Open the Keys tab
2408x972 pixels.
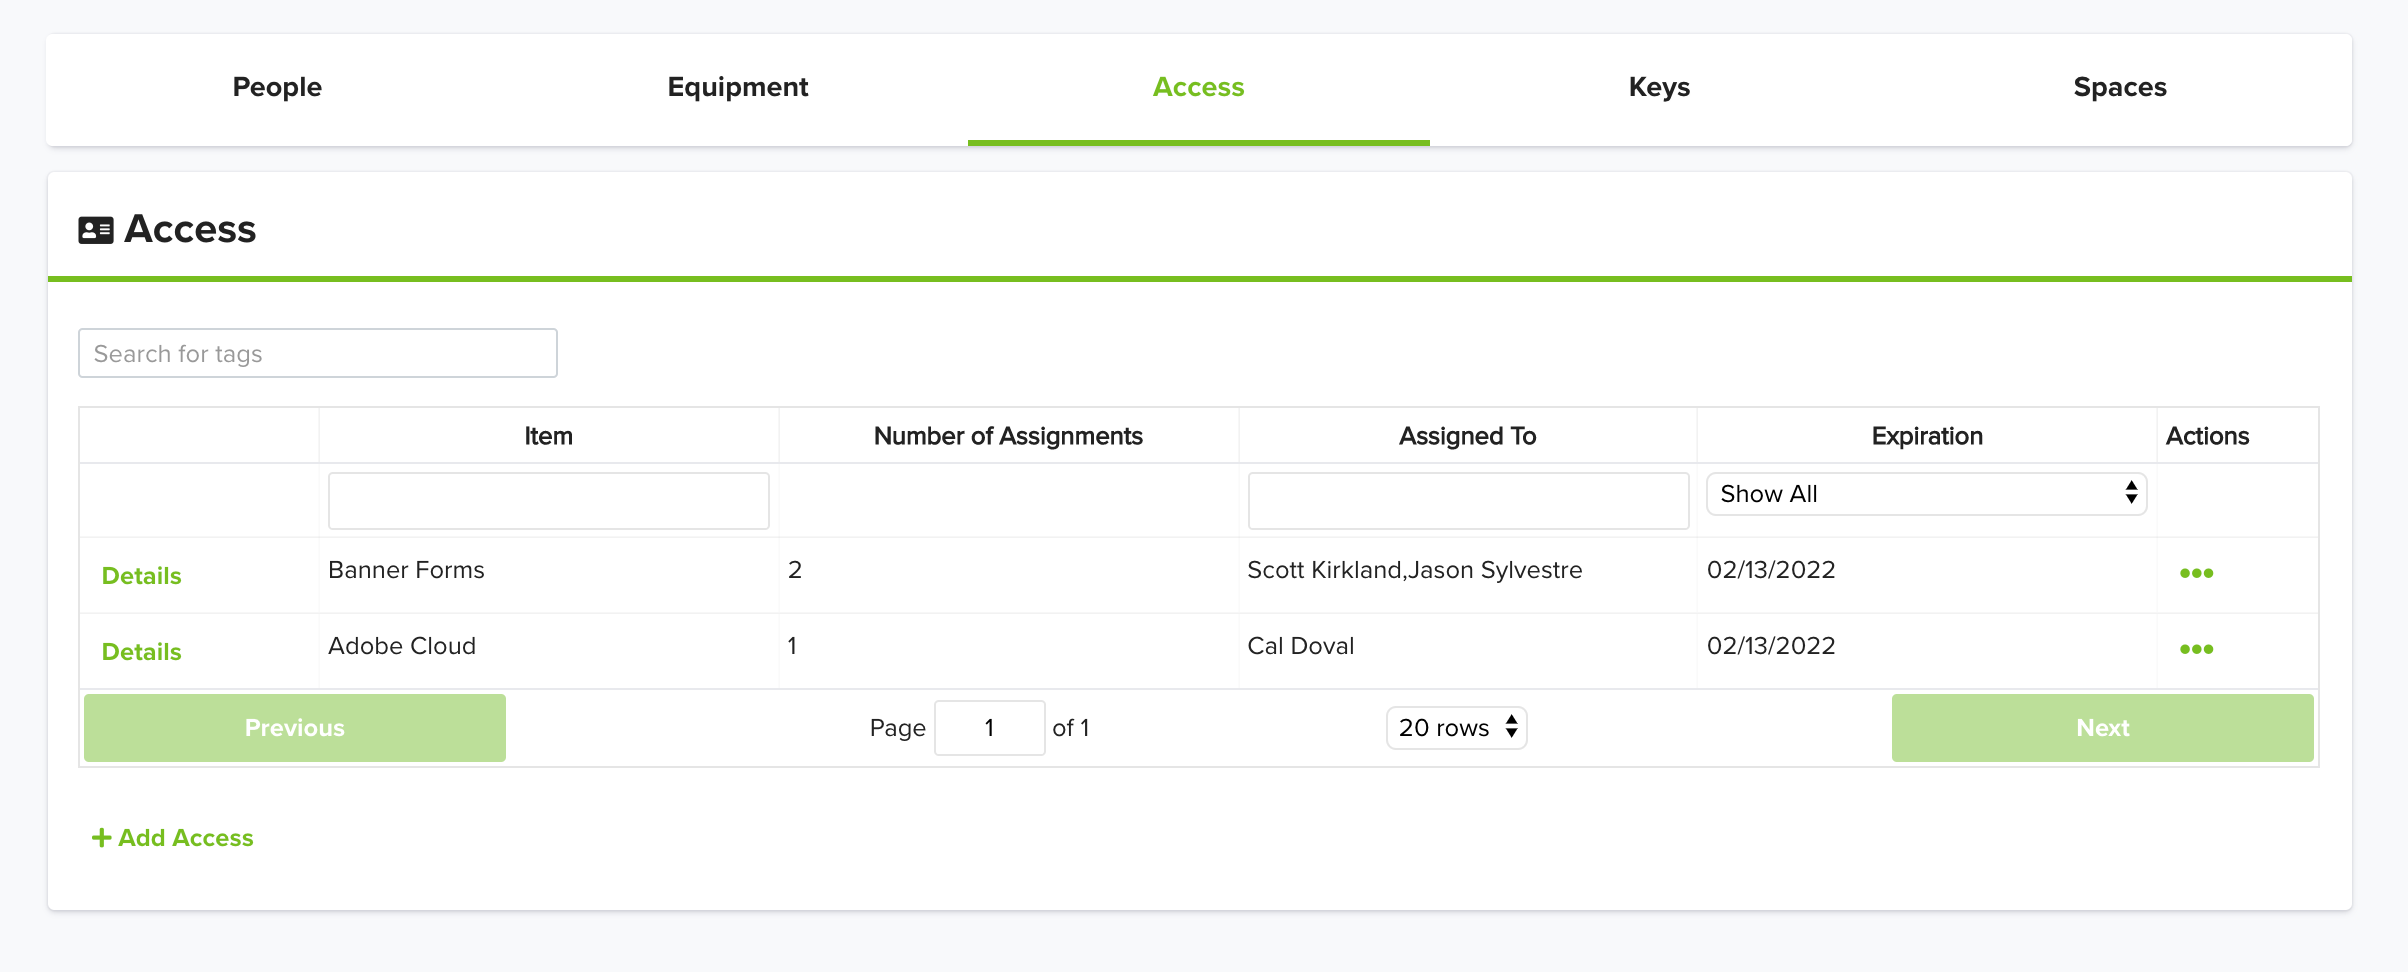(1659, 88)
